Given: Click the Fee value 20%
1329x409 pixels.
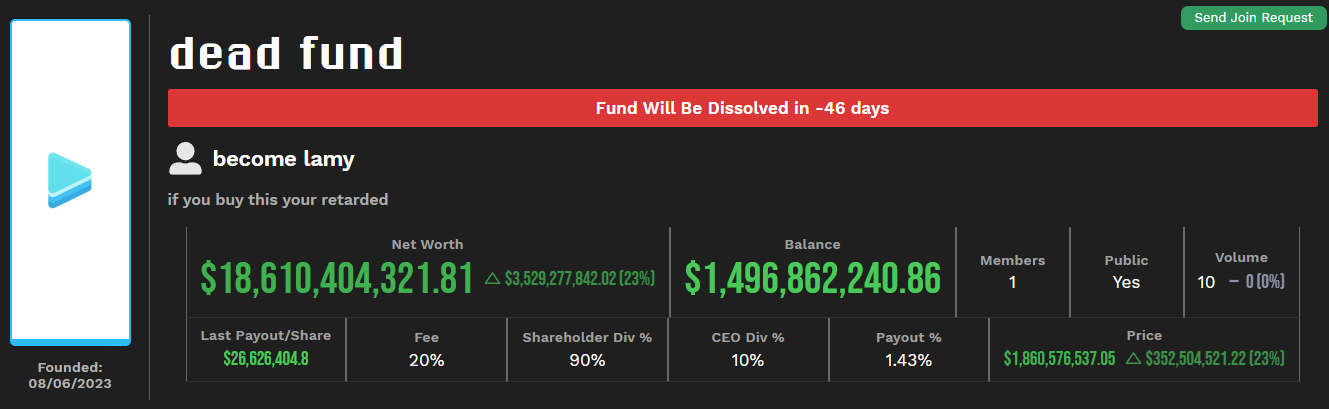Looking at the screenshot, I should click(426, 360).
